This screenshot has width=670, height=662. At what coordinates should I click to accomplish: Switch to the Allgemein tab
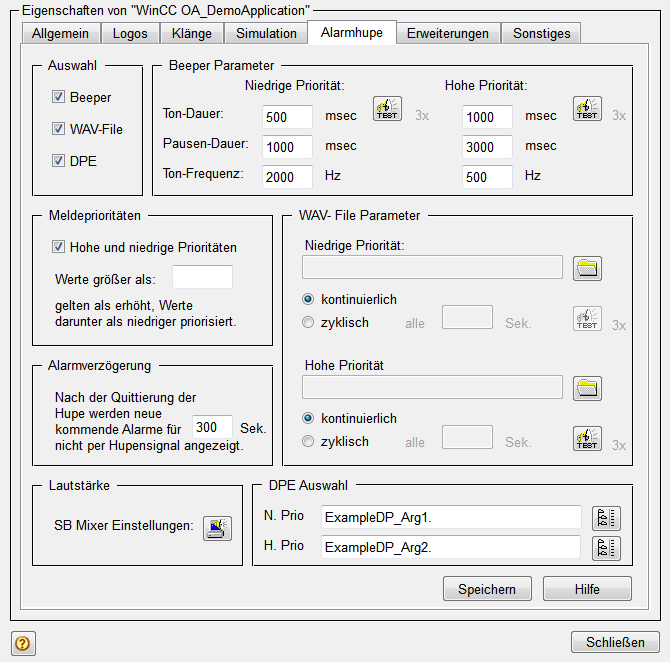pos(60,33)
